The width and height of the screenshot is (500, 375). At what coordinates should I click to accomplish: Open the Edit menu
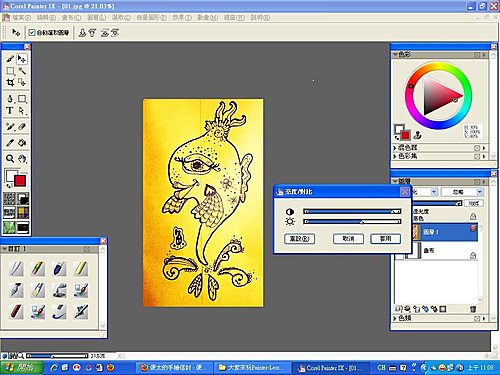click(46, 17)
